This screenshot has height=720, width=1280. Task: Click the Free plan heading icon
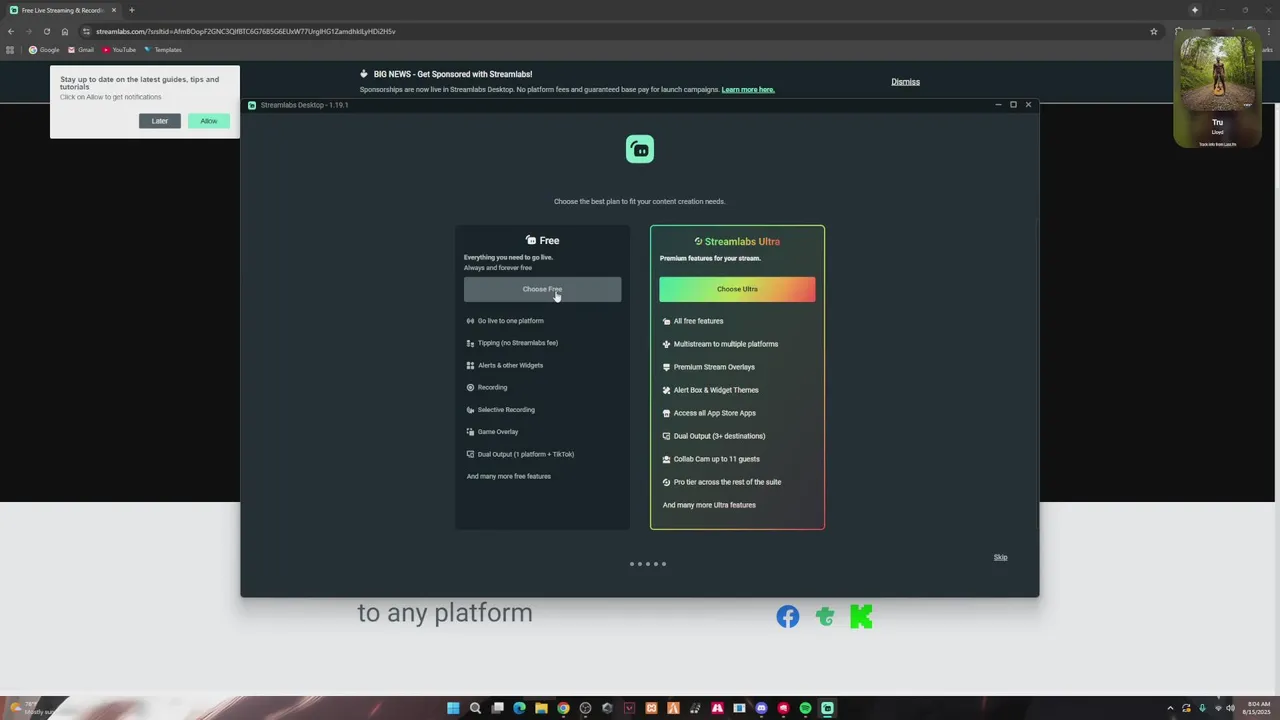coord(531,240)
